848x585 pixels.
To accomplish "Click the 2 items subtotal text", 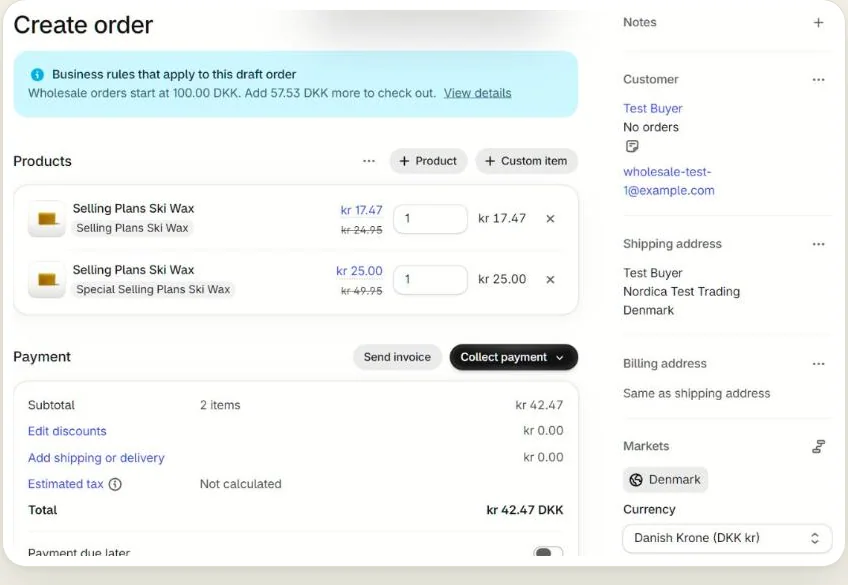I will [220, 405].
